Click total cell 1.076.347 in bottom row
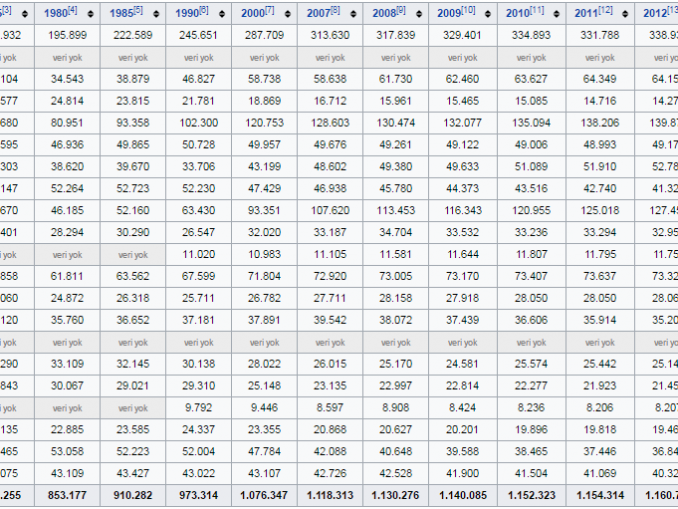Viewport: 678px width, 509px height. click(264, 494)
